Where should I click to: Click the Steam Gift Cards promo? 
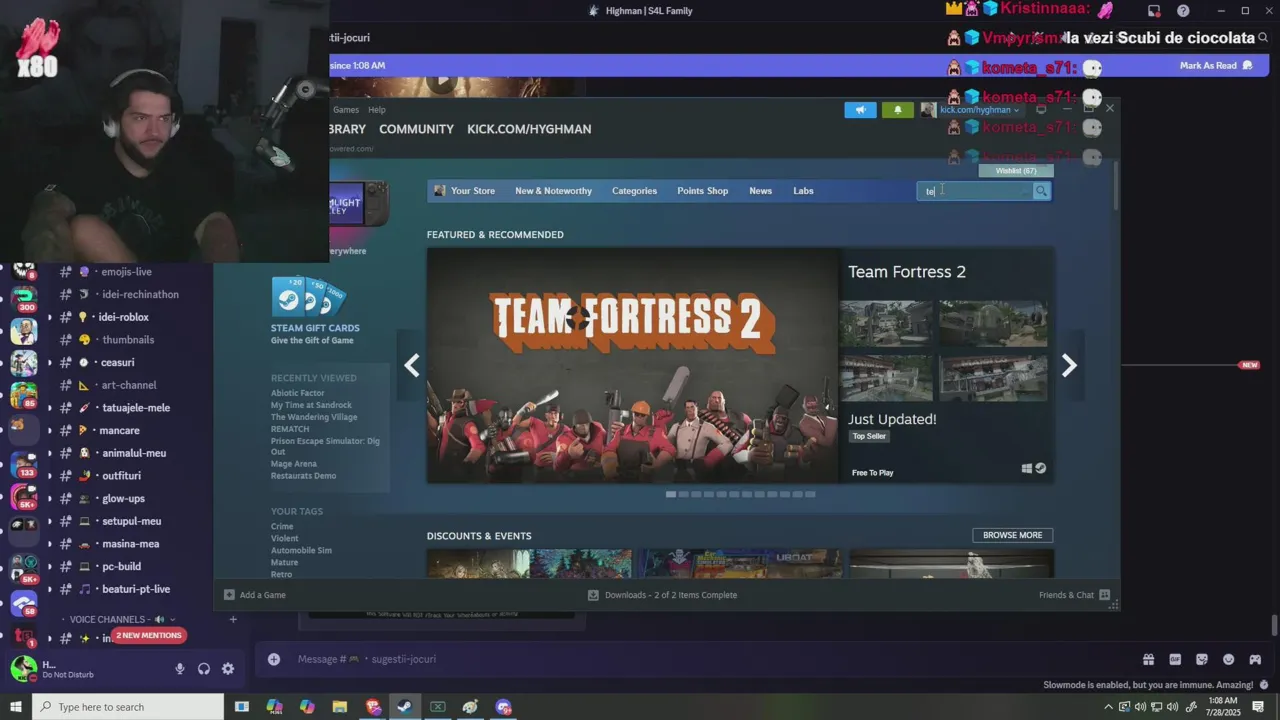click(x=315, y=311)
